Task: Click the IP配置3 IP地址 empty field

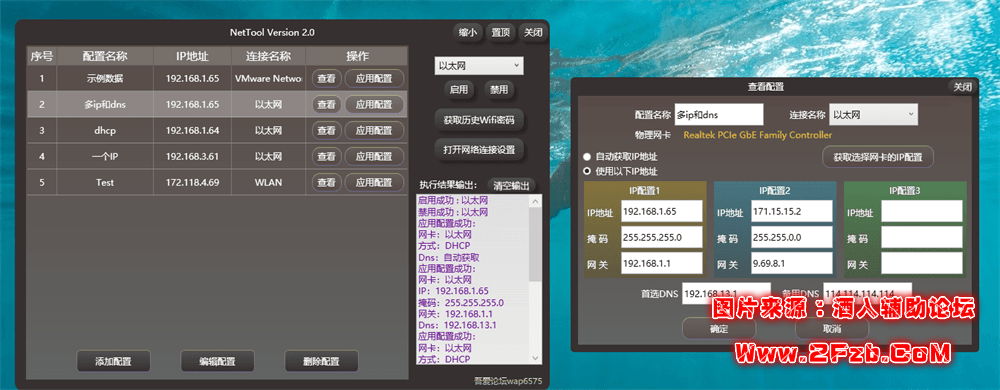Action: [x=922, y=212]
